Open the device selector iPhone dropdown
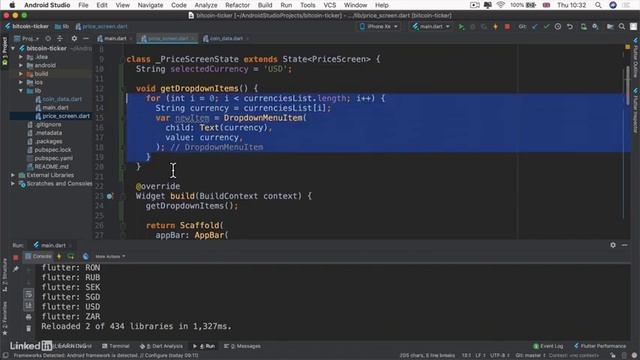The width and height of the screenshot is (640, 360). (378, 27)
